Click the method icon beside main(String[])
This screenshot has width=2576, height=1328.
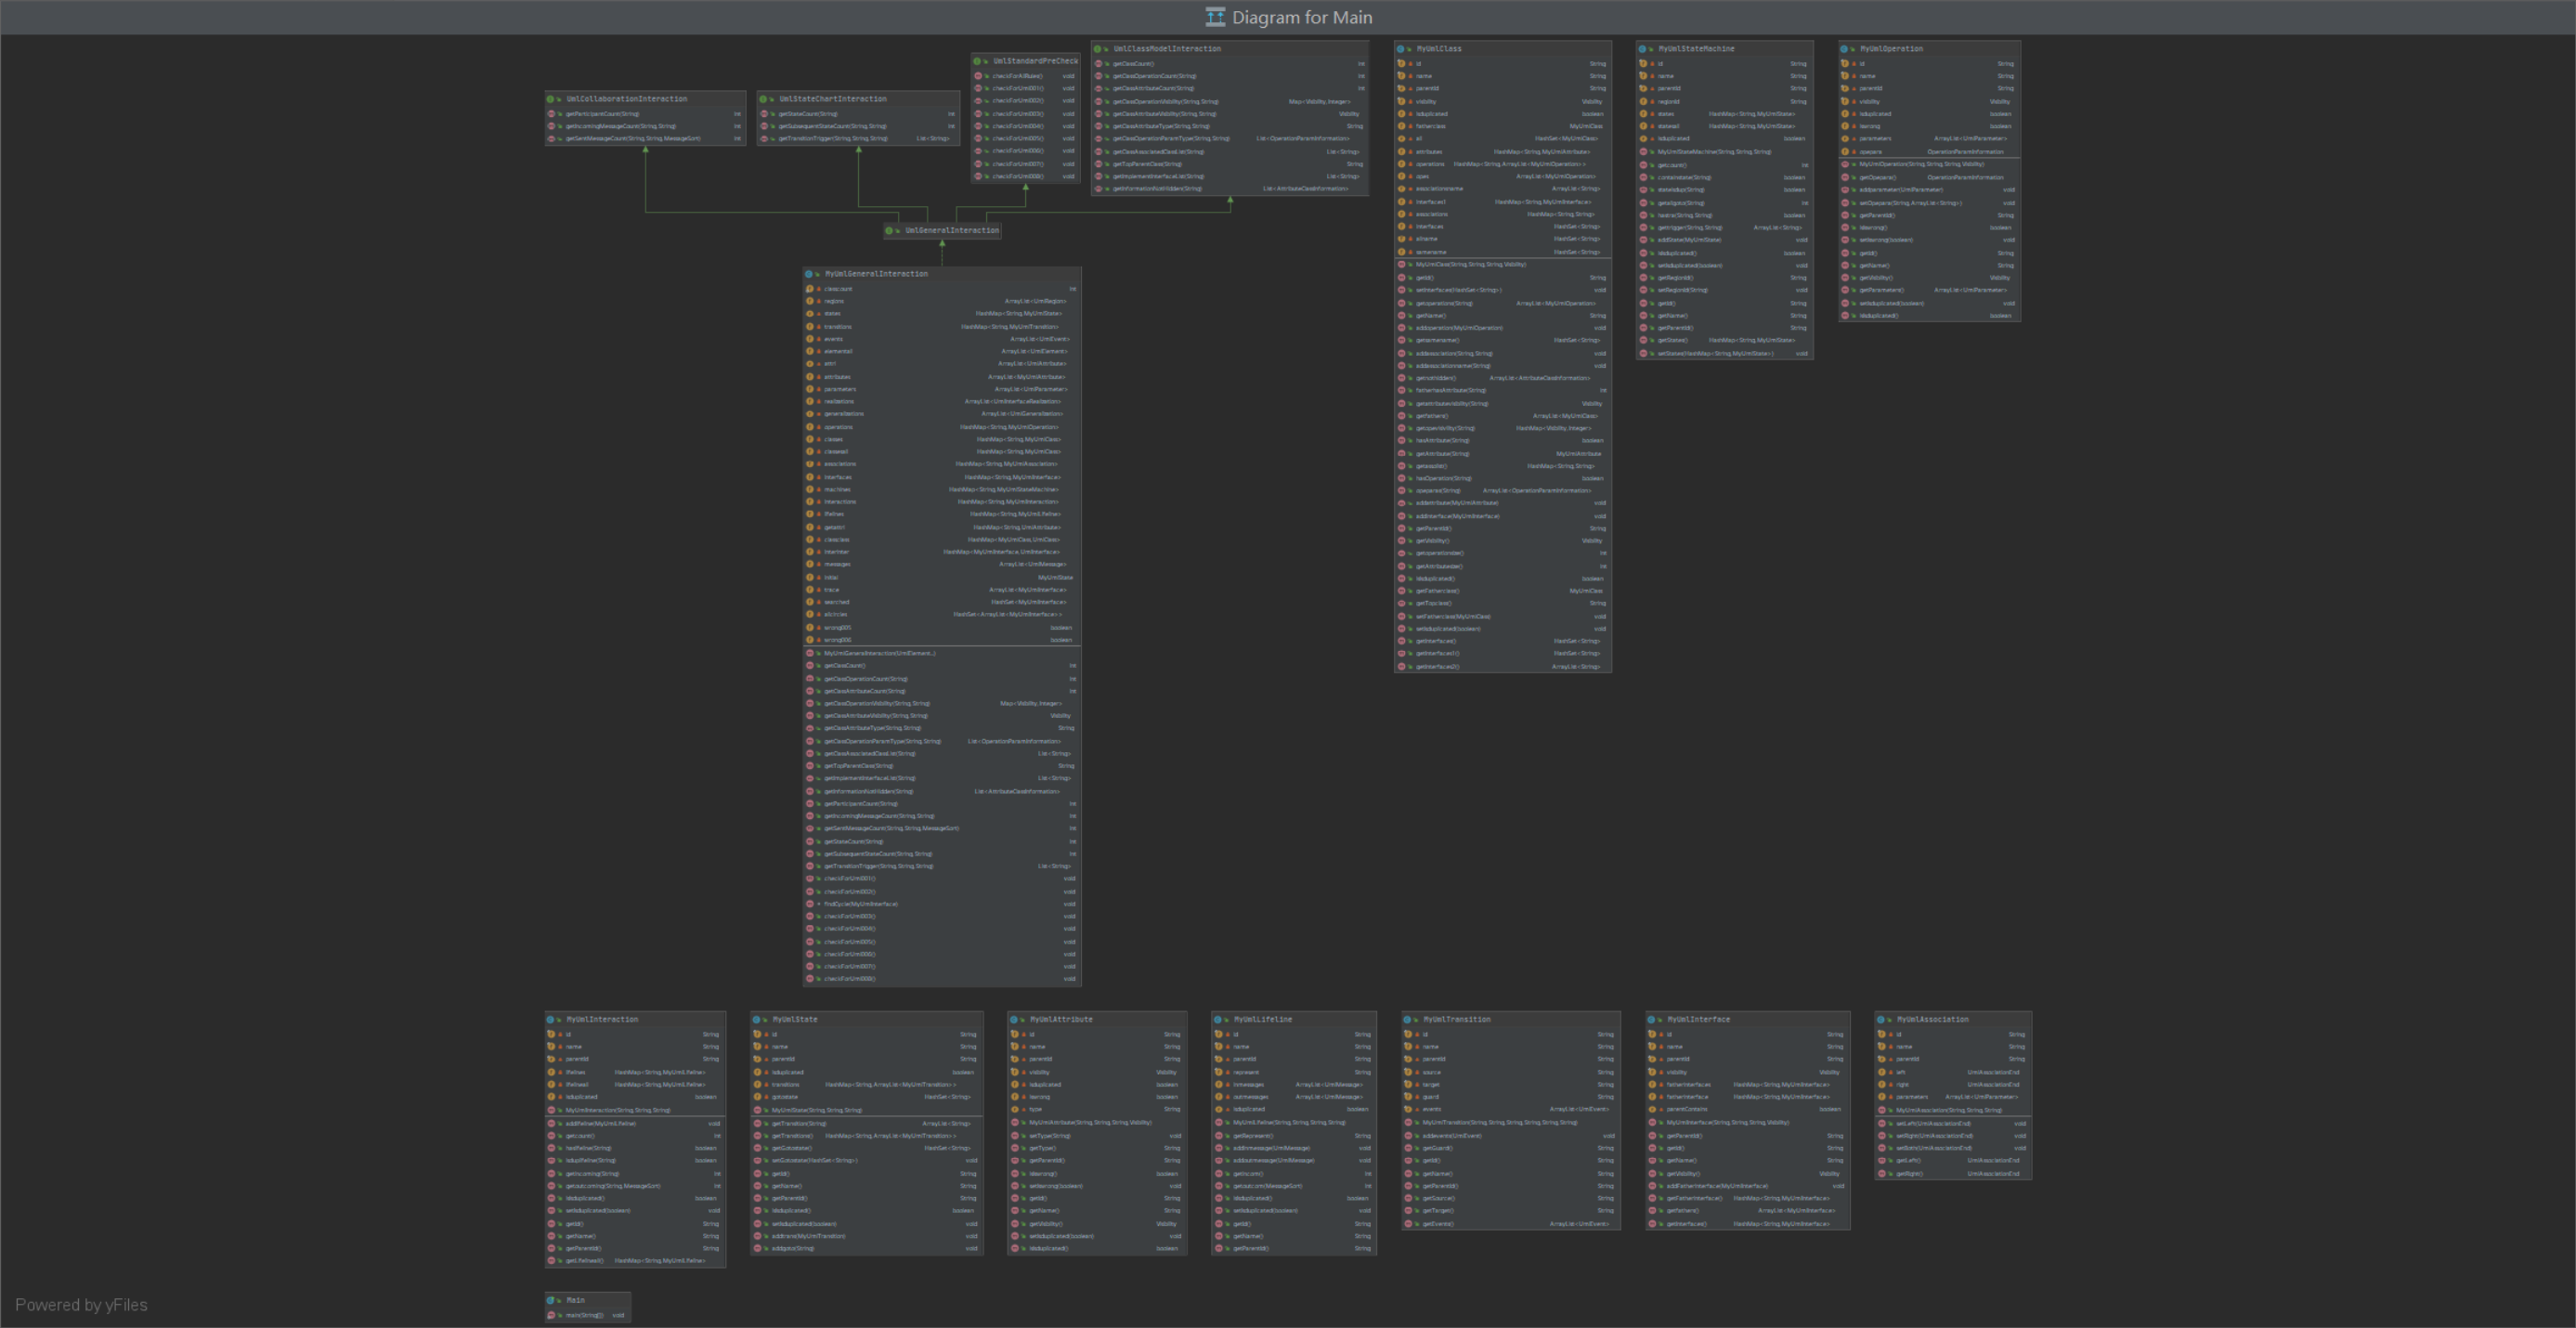click(x=551, y=1315)
